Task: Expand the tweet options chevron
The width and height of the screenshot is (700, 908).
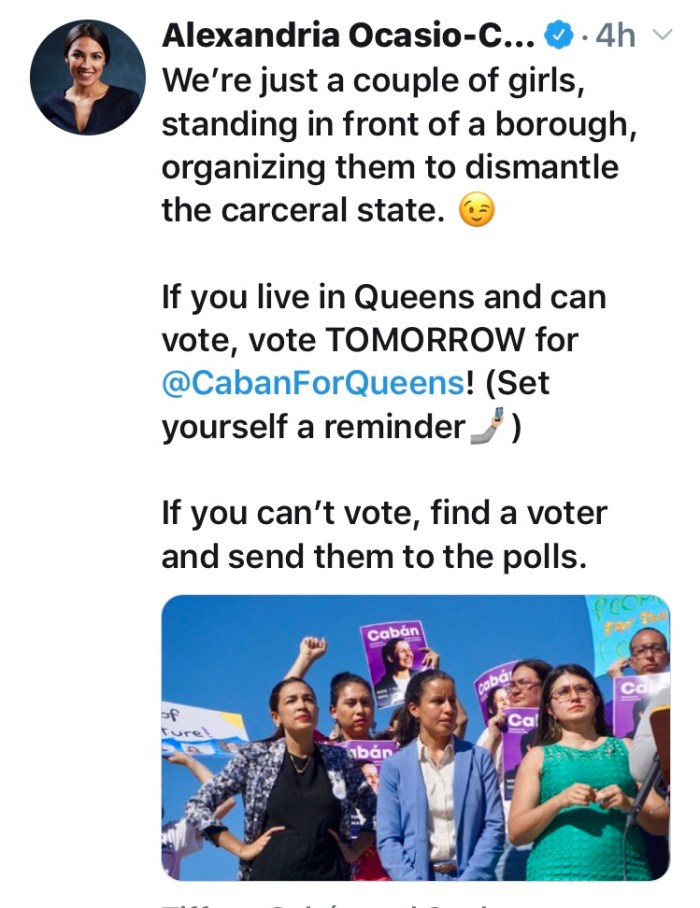Action: 661,36
